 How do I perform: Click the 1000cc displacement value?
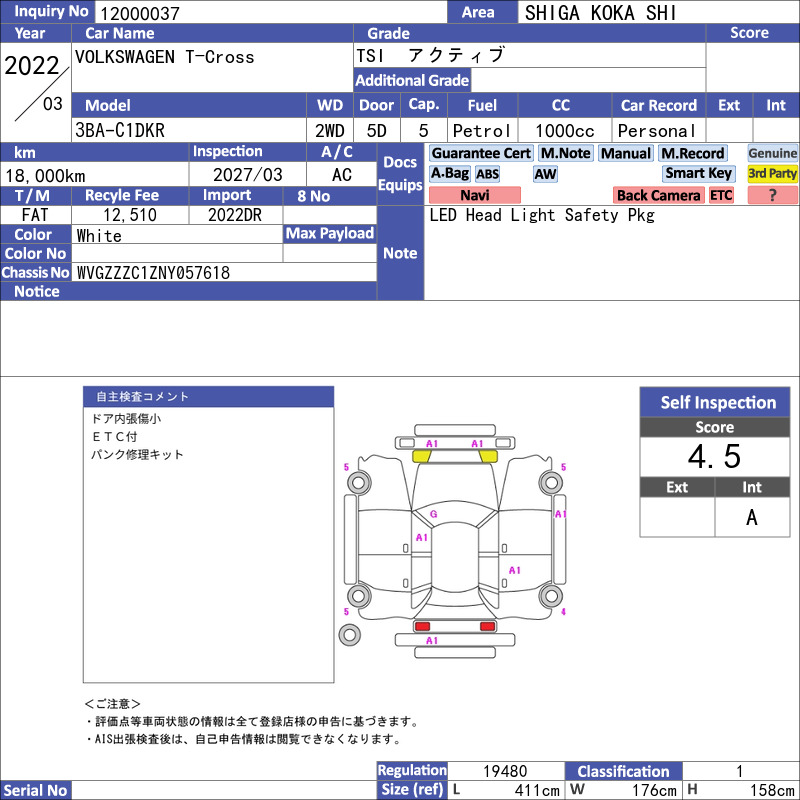565,131
